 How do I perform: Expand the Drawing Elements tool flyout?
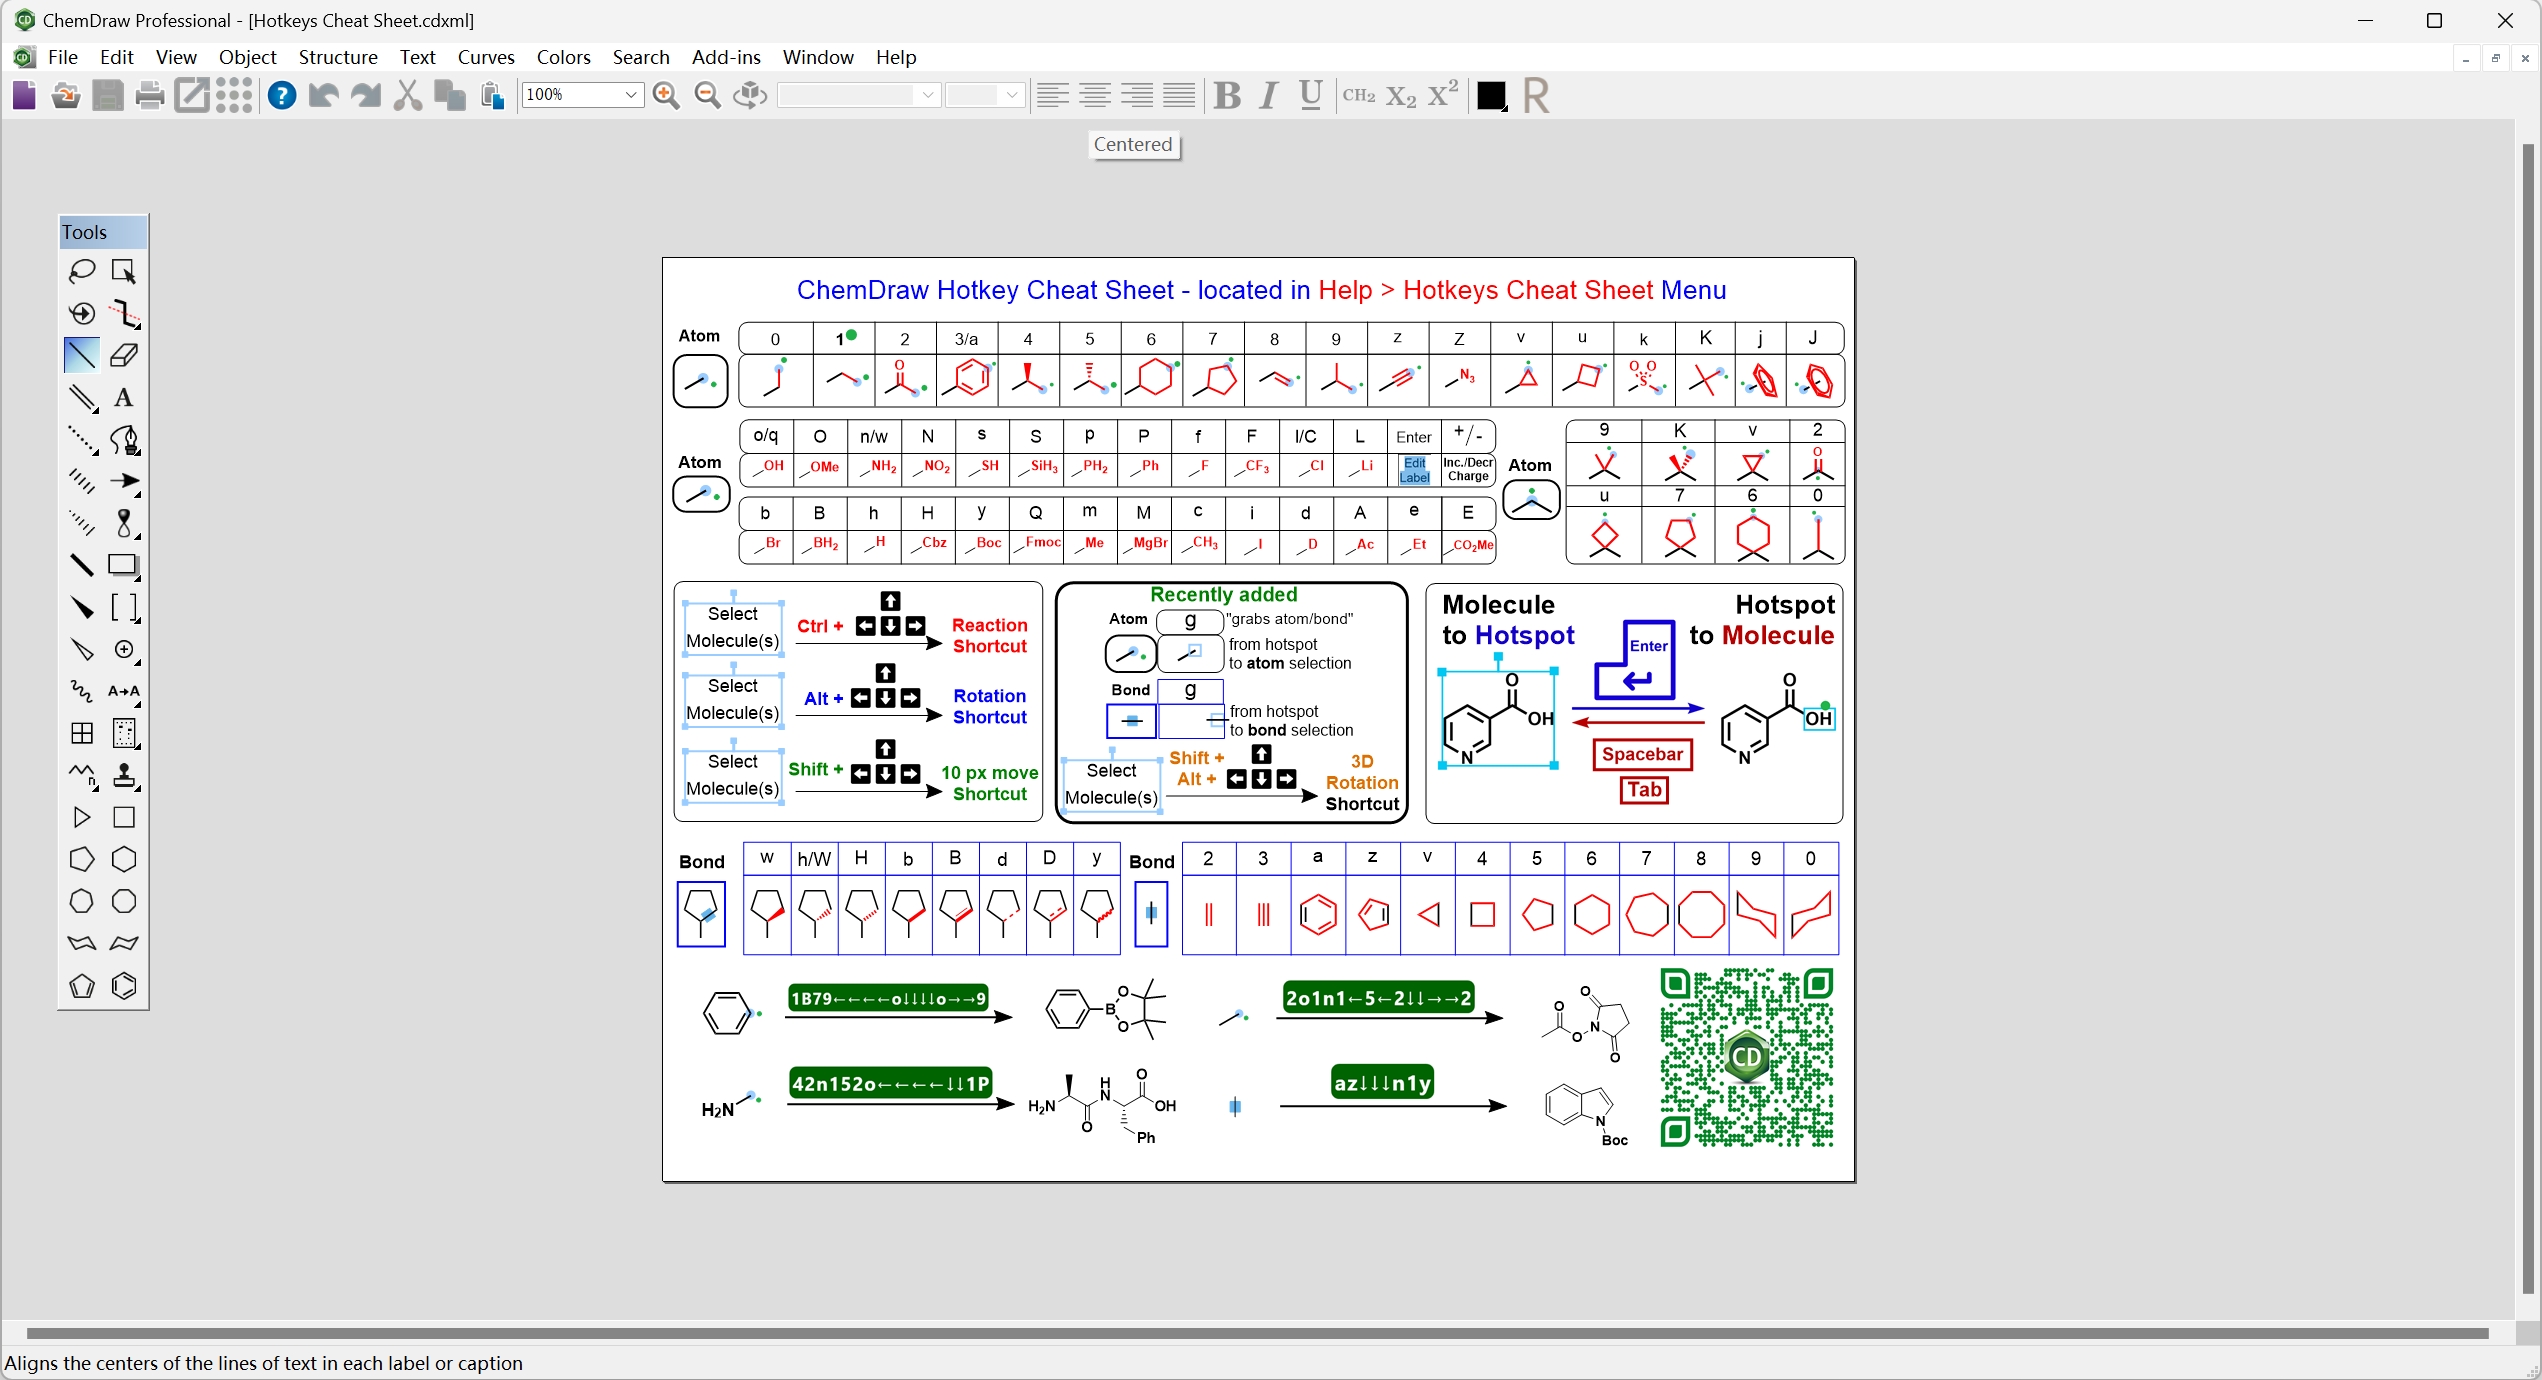click(x=138, y=578)
